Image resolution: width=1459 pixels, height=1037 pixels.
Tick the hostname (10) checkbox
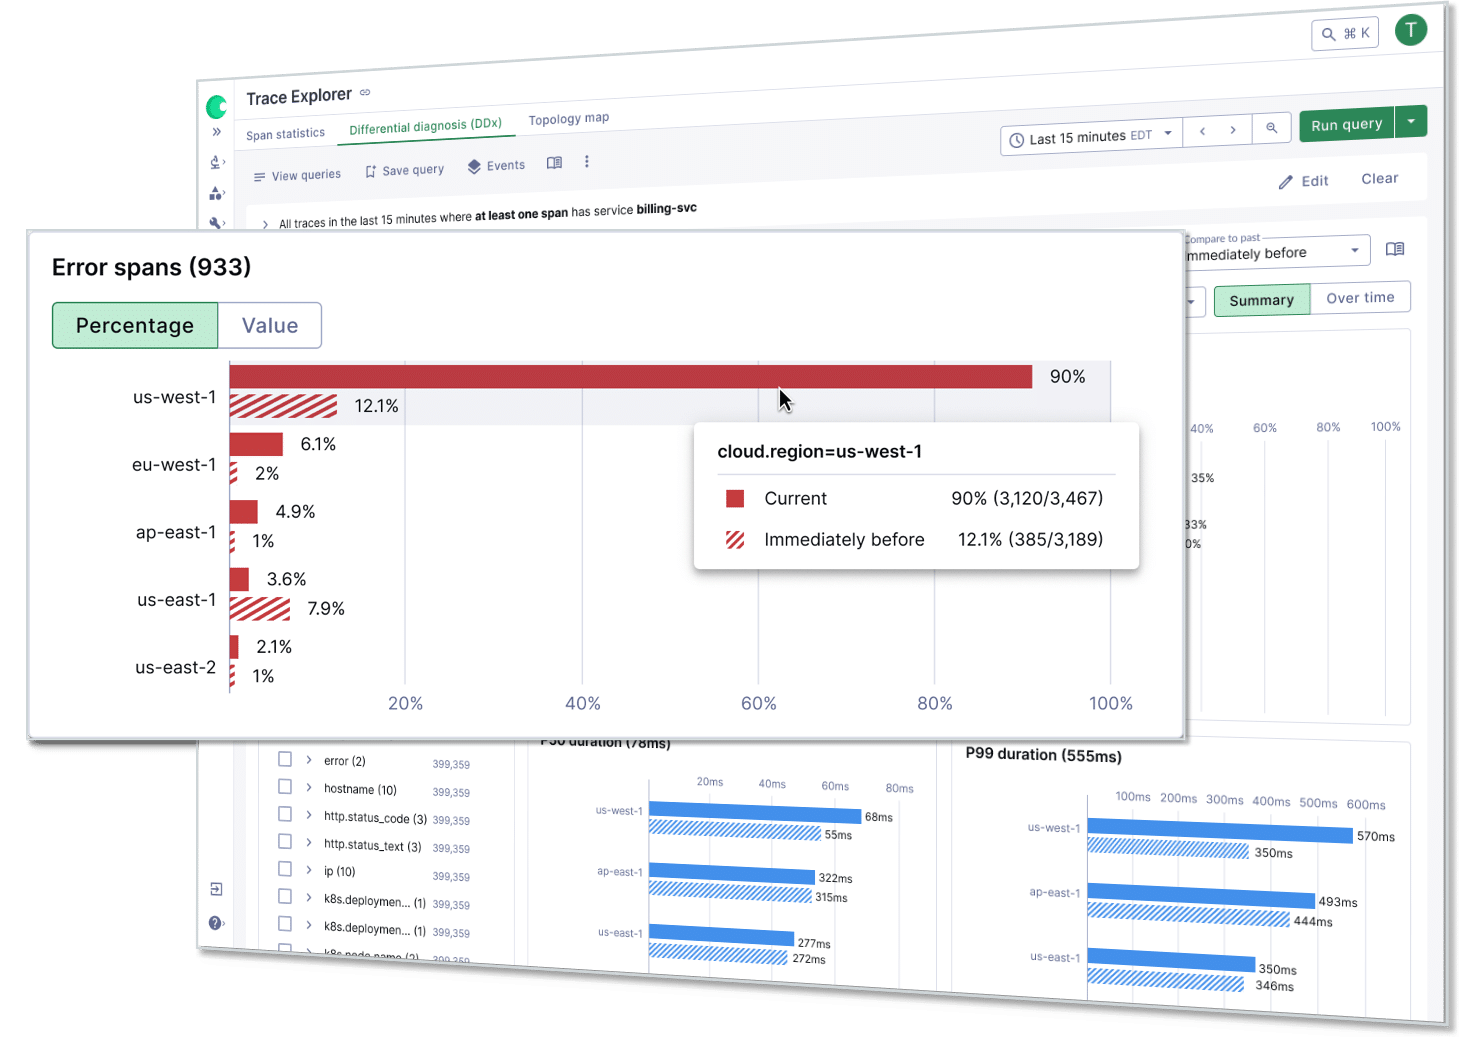pos(285,787)
